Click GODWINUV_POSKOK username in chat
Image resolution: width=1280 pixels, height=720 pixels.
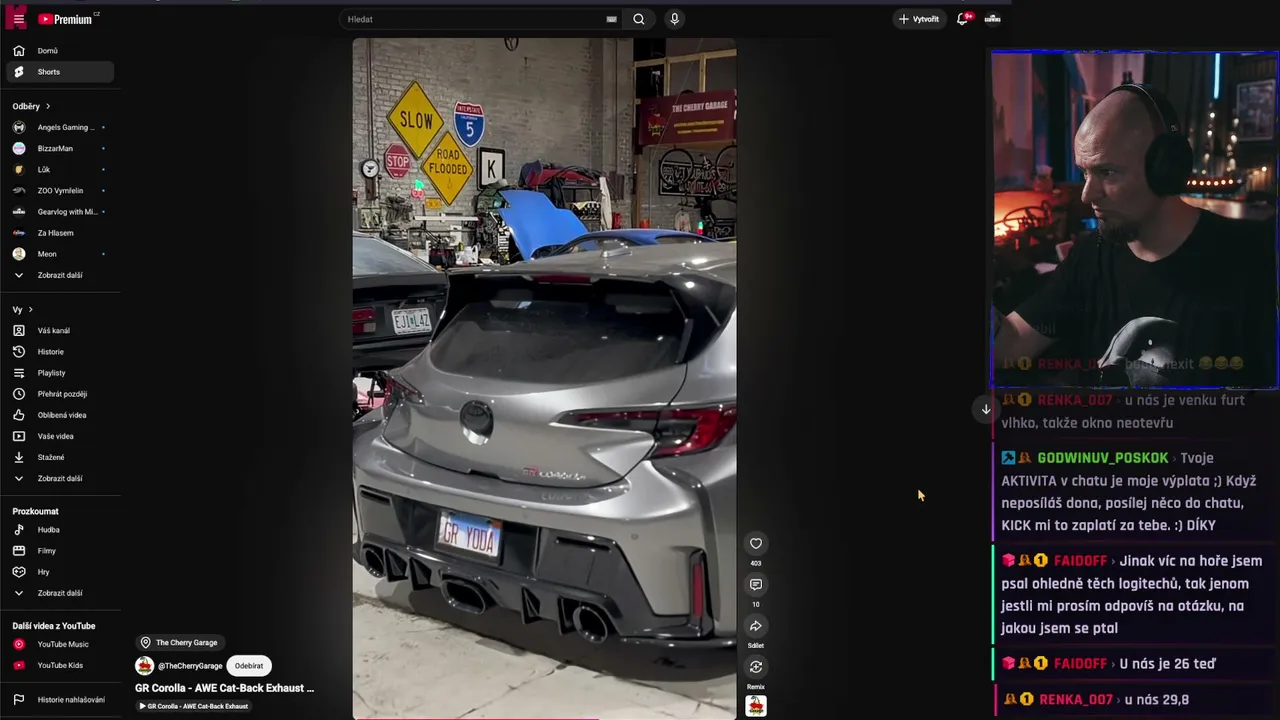1103,458
